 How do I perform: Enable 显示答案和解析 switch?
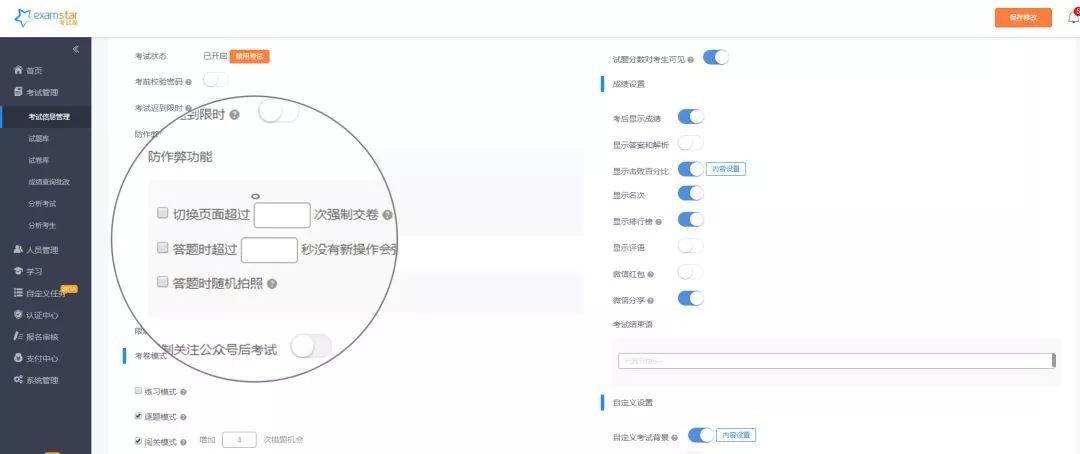pyautogui.click(x=691, y=143)
